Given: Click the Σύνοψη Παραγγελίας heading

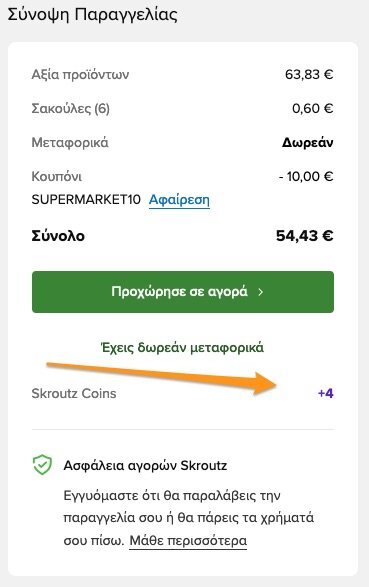Looking at the screenshot, I should click(92, 15).
